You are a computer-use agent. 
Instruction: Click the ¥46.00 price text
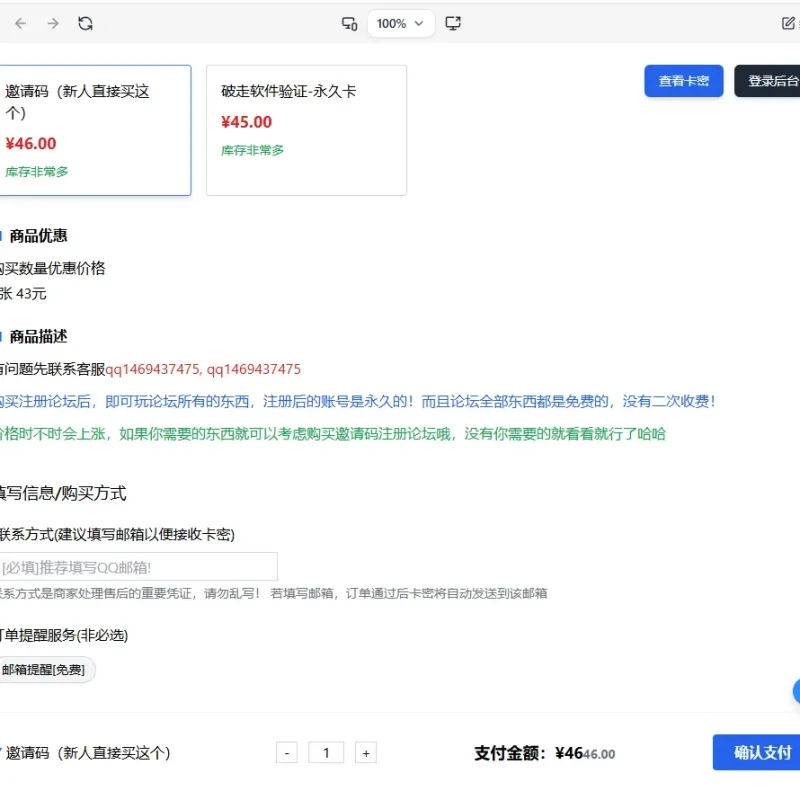[31, 143]
